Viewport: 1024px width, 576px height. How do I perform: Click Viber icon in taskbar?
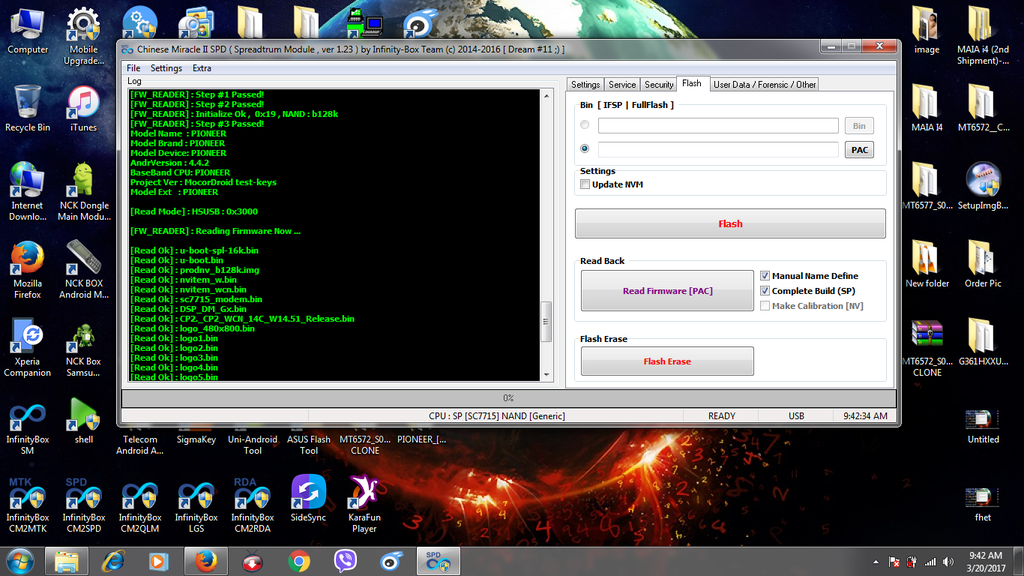[346, 561]
